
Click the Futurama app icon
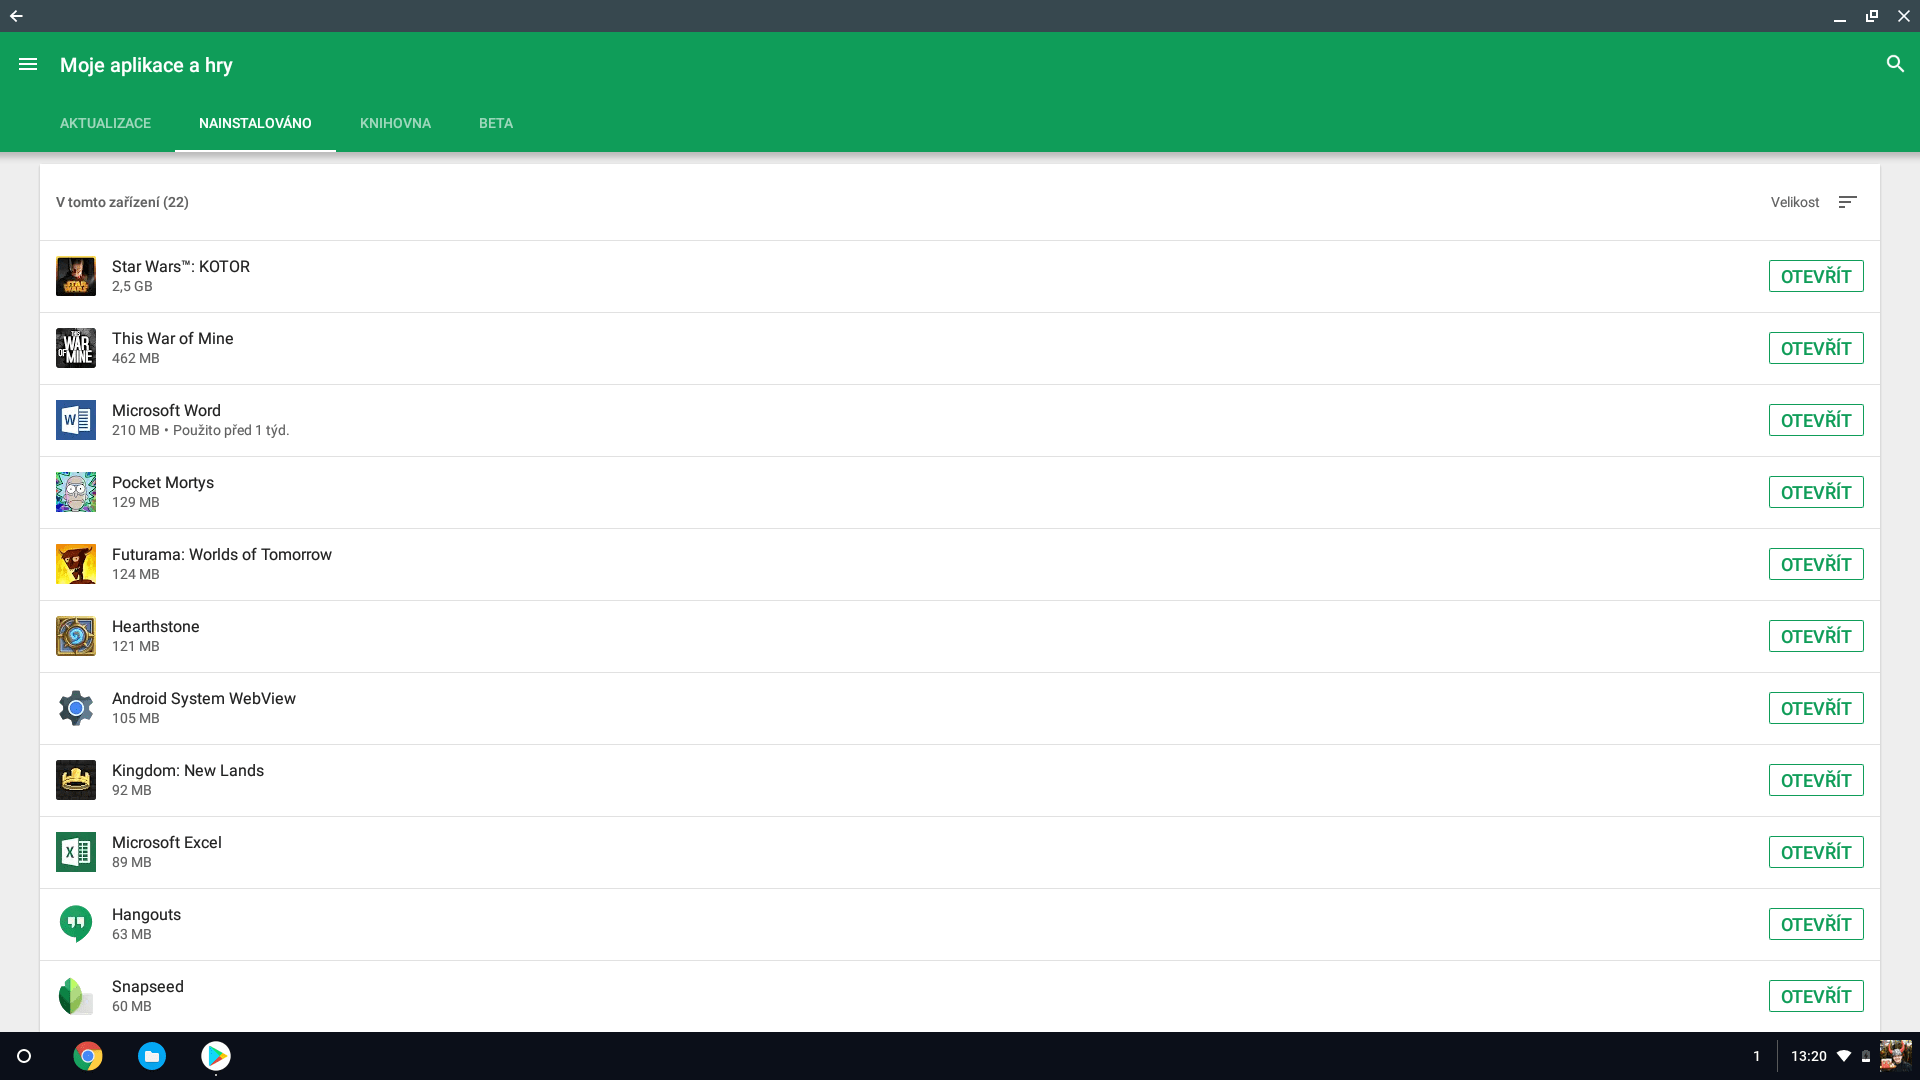[76, 564]
